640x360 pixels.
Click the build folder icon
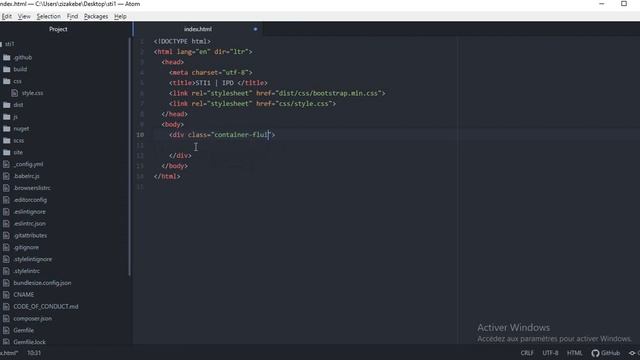pos(7,69)
